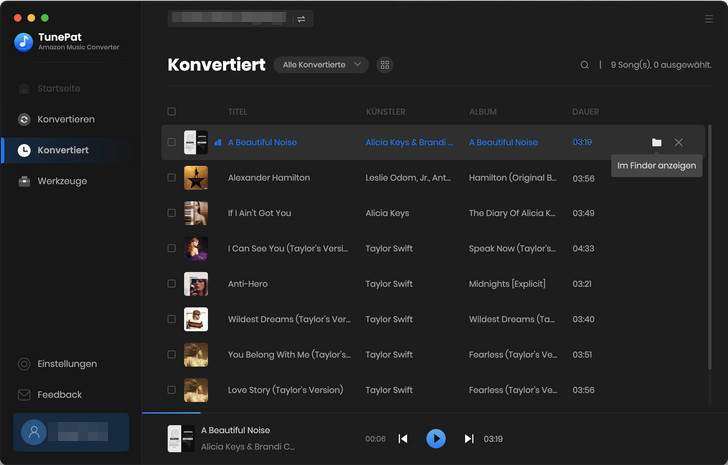This screenshot has width=728, height=465.
Task: Check the Alexander Hamilton row checkbox
Action: point(172,178)
